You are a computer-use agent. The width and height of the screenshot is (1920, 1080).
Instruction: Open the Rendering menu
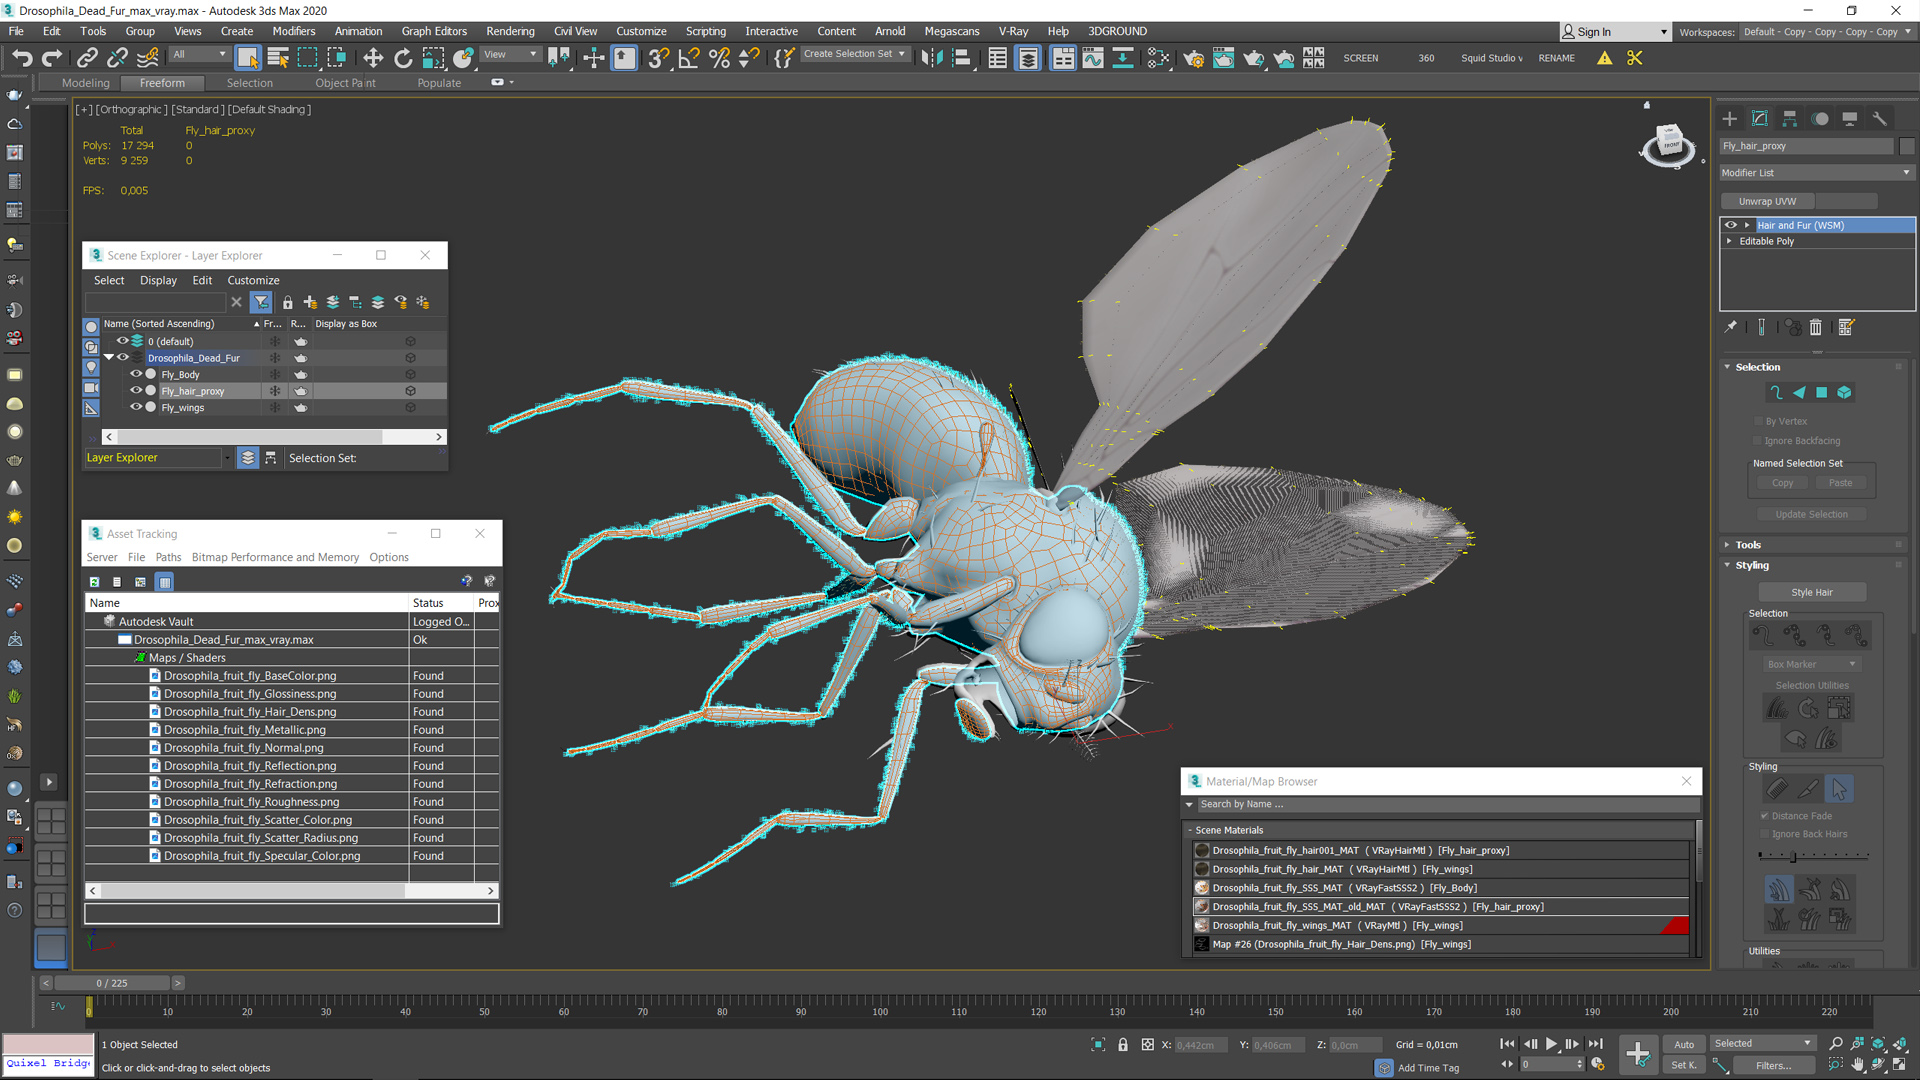[510, 31]
